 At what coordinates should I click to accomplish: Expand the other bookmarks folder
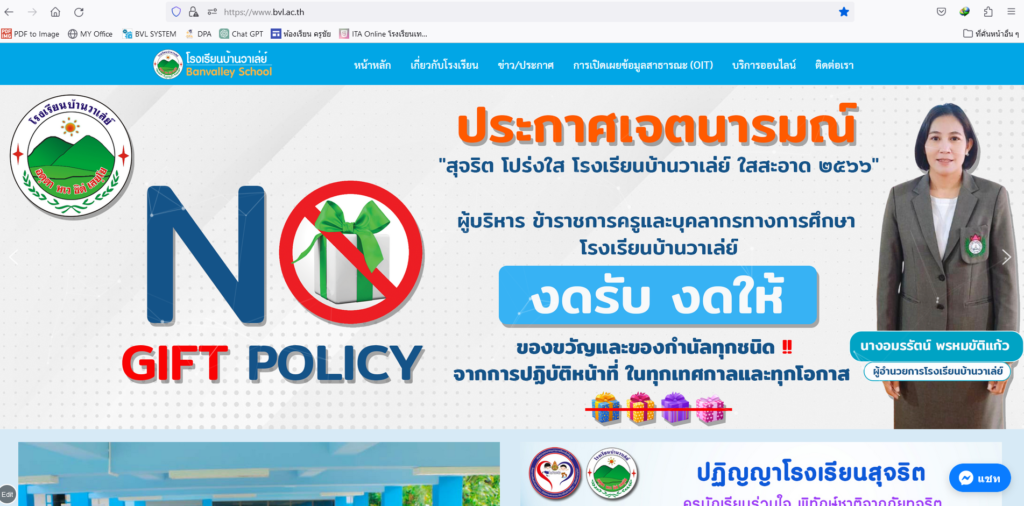point(983,33)
